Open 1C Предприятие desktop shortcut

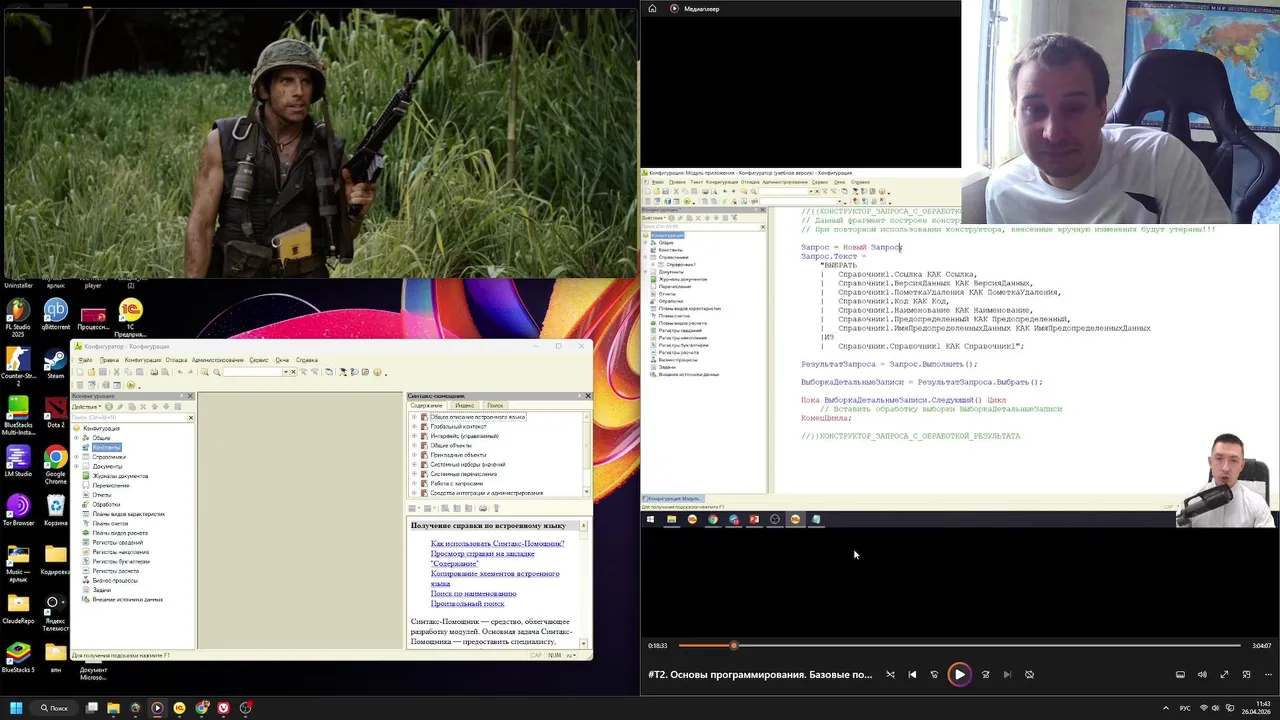click(x=131, y=318)
